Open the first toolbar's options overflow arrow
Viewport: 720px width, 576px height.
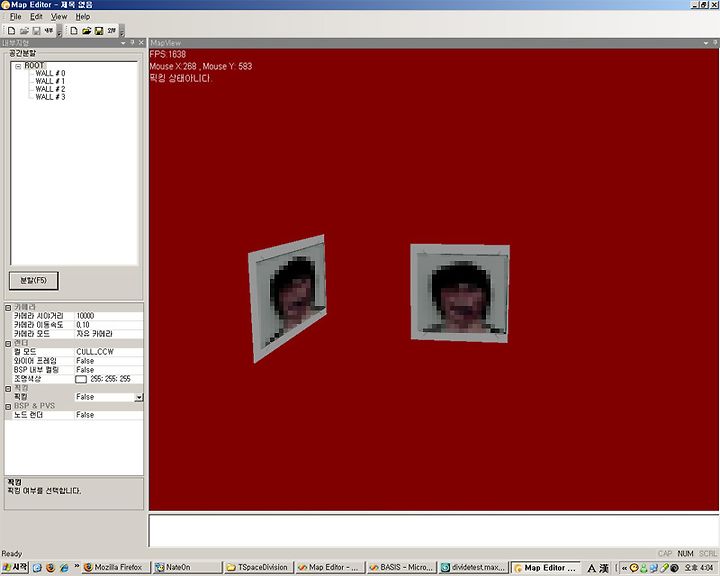tap(59, 31)
